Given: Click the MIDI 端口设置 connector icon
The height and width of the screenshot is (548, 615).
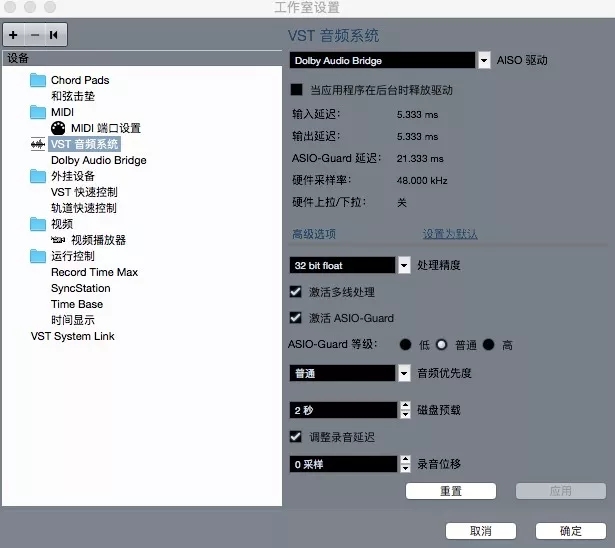Looking at the screenshot, I should coord(58,128).
